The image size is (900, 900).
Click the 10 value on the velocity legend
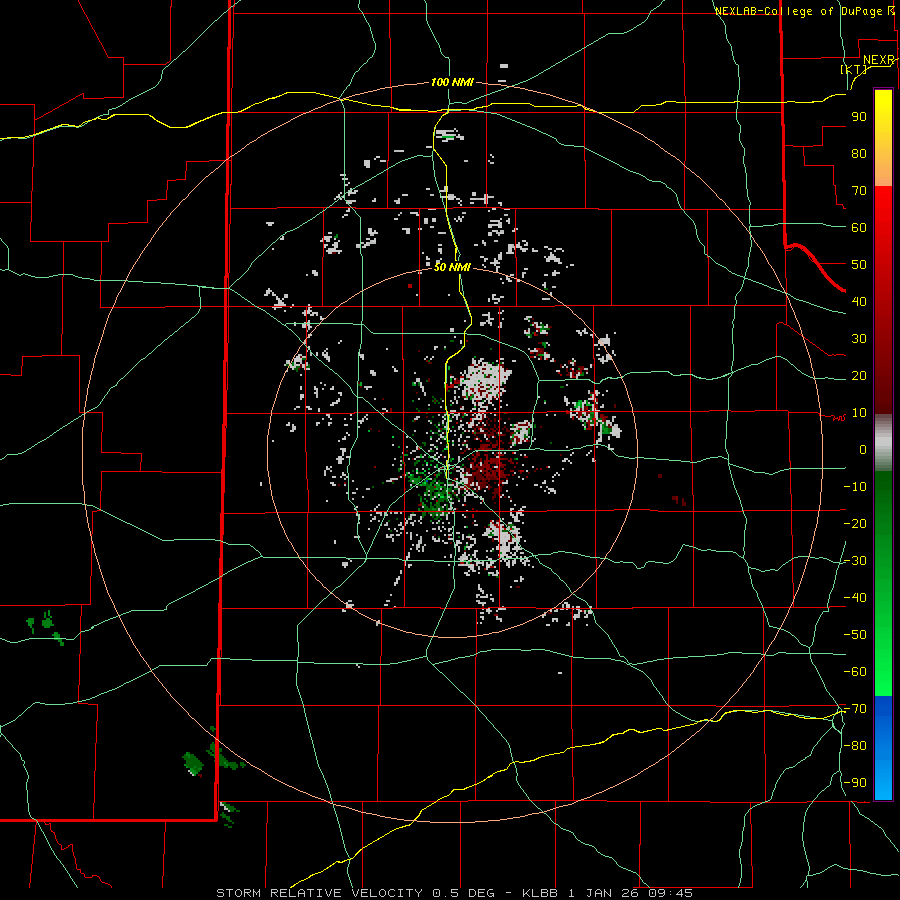pos(859,413)
